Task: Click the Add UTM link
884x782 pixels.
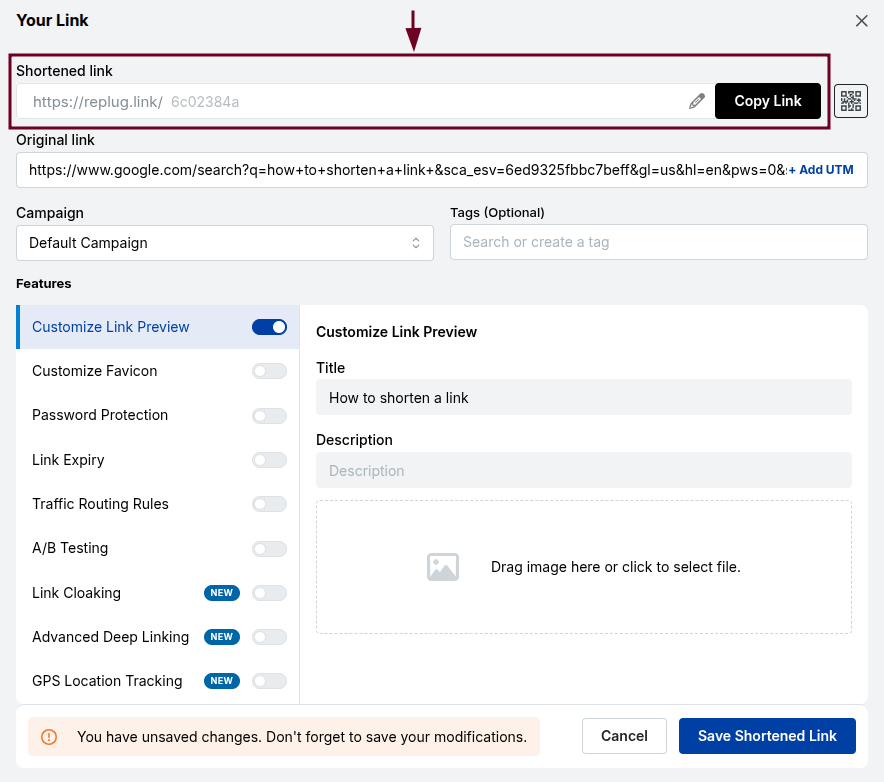Action: [822, 169]
